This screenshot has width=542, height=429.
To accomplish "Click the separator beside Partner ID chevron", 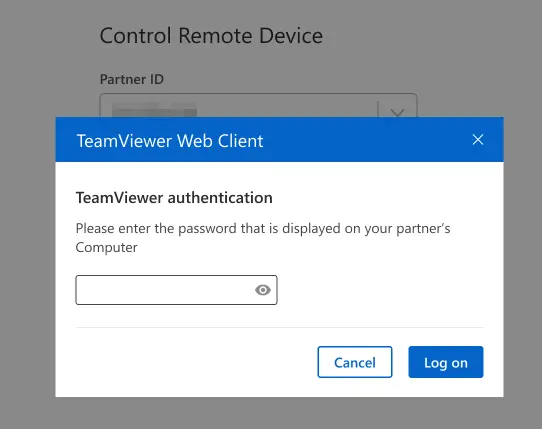I will [378, 109].
